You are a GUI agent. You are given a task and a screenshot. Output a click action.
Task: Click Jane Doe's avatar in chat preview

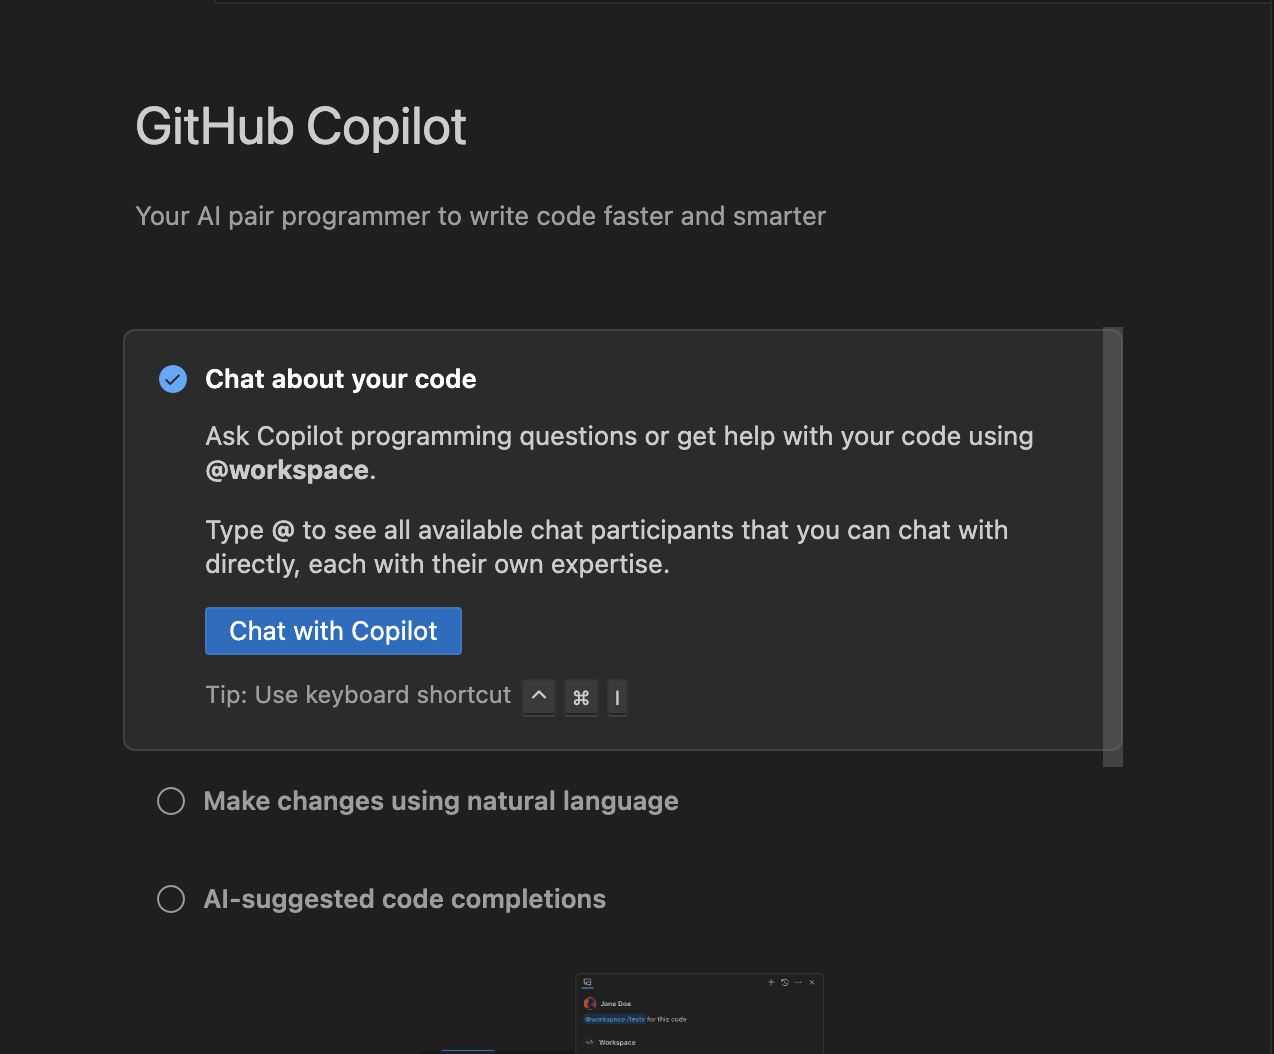(x=590, y=1003)
